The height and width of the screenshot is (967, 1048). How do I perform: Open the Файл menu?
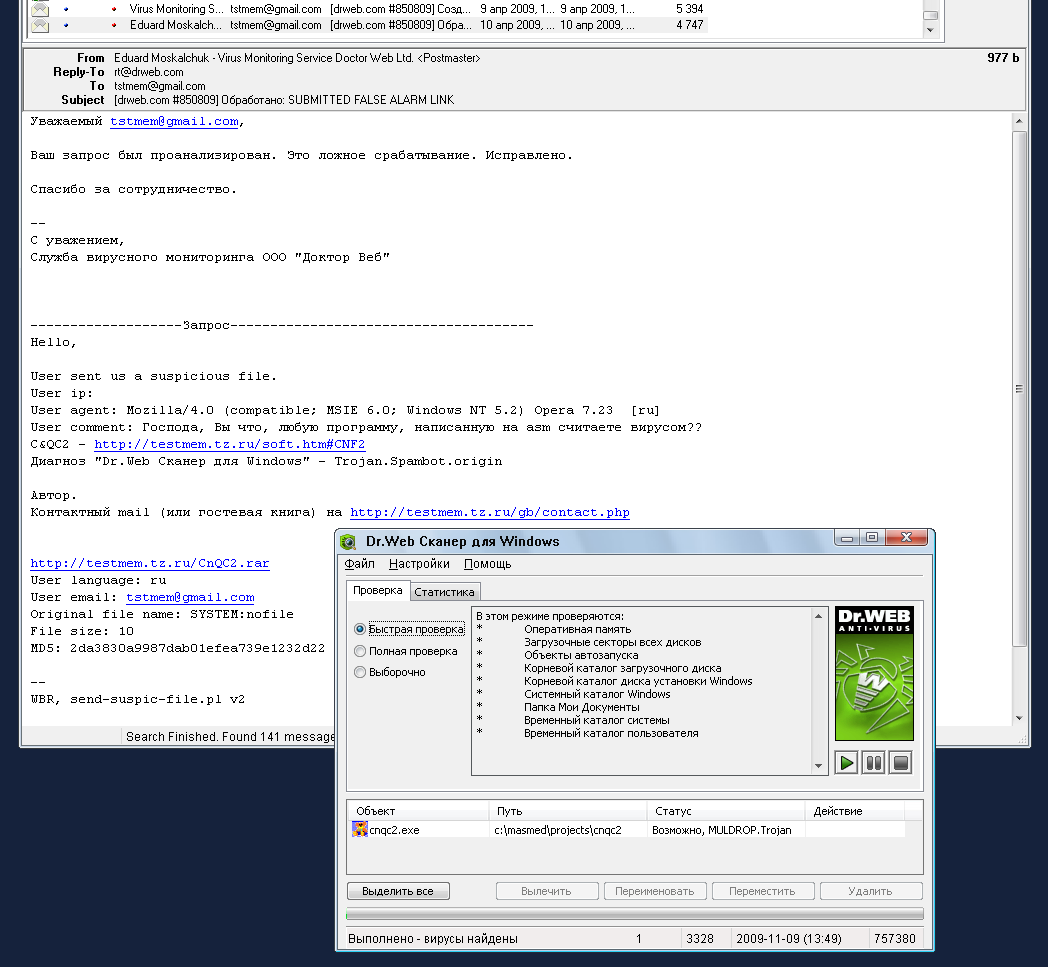[360, 563]
